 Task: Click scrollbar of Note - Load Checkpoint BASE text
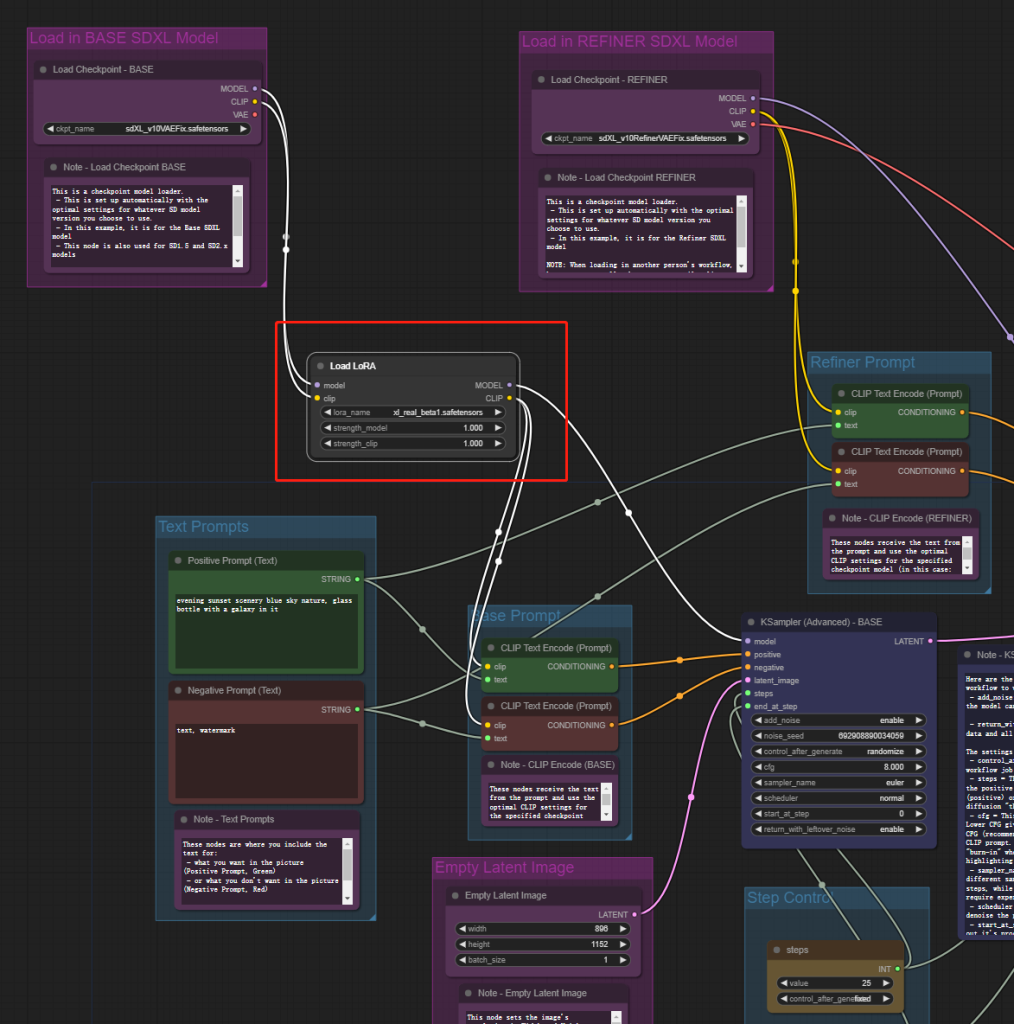[x=238, y=225]
